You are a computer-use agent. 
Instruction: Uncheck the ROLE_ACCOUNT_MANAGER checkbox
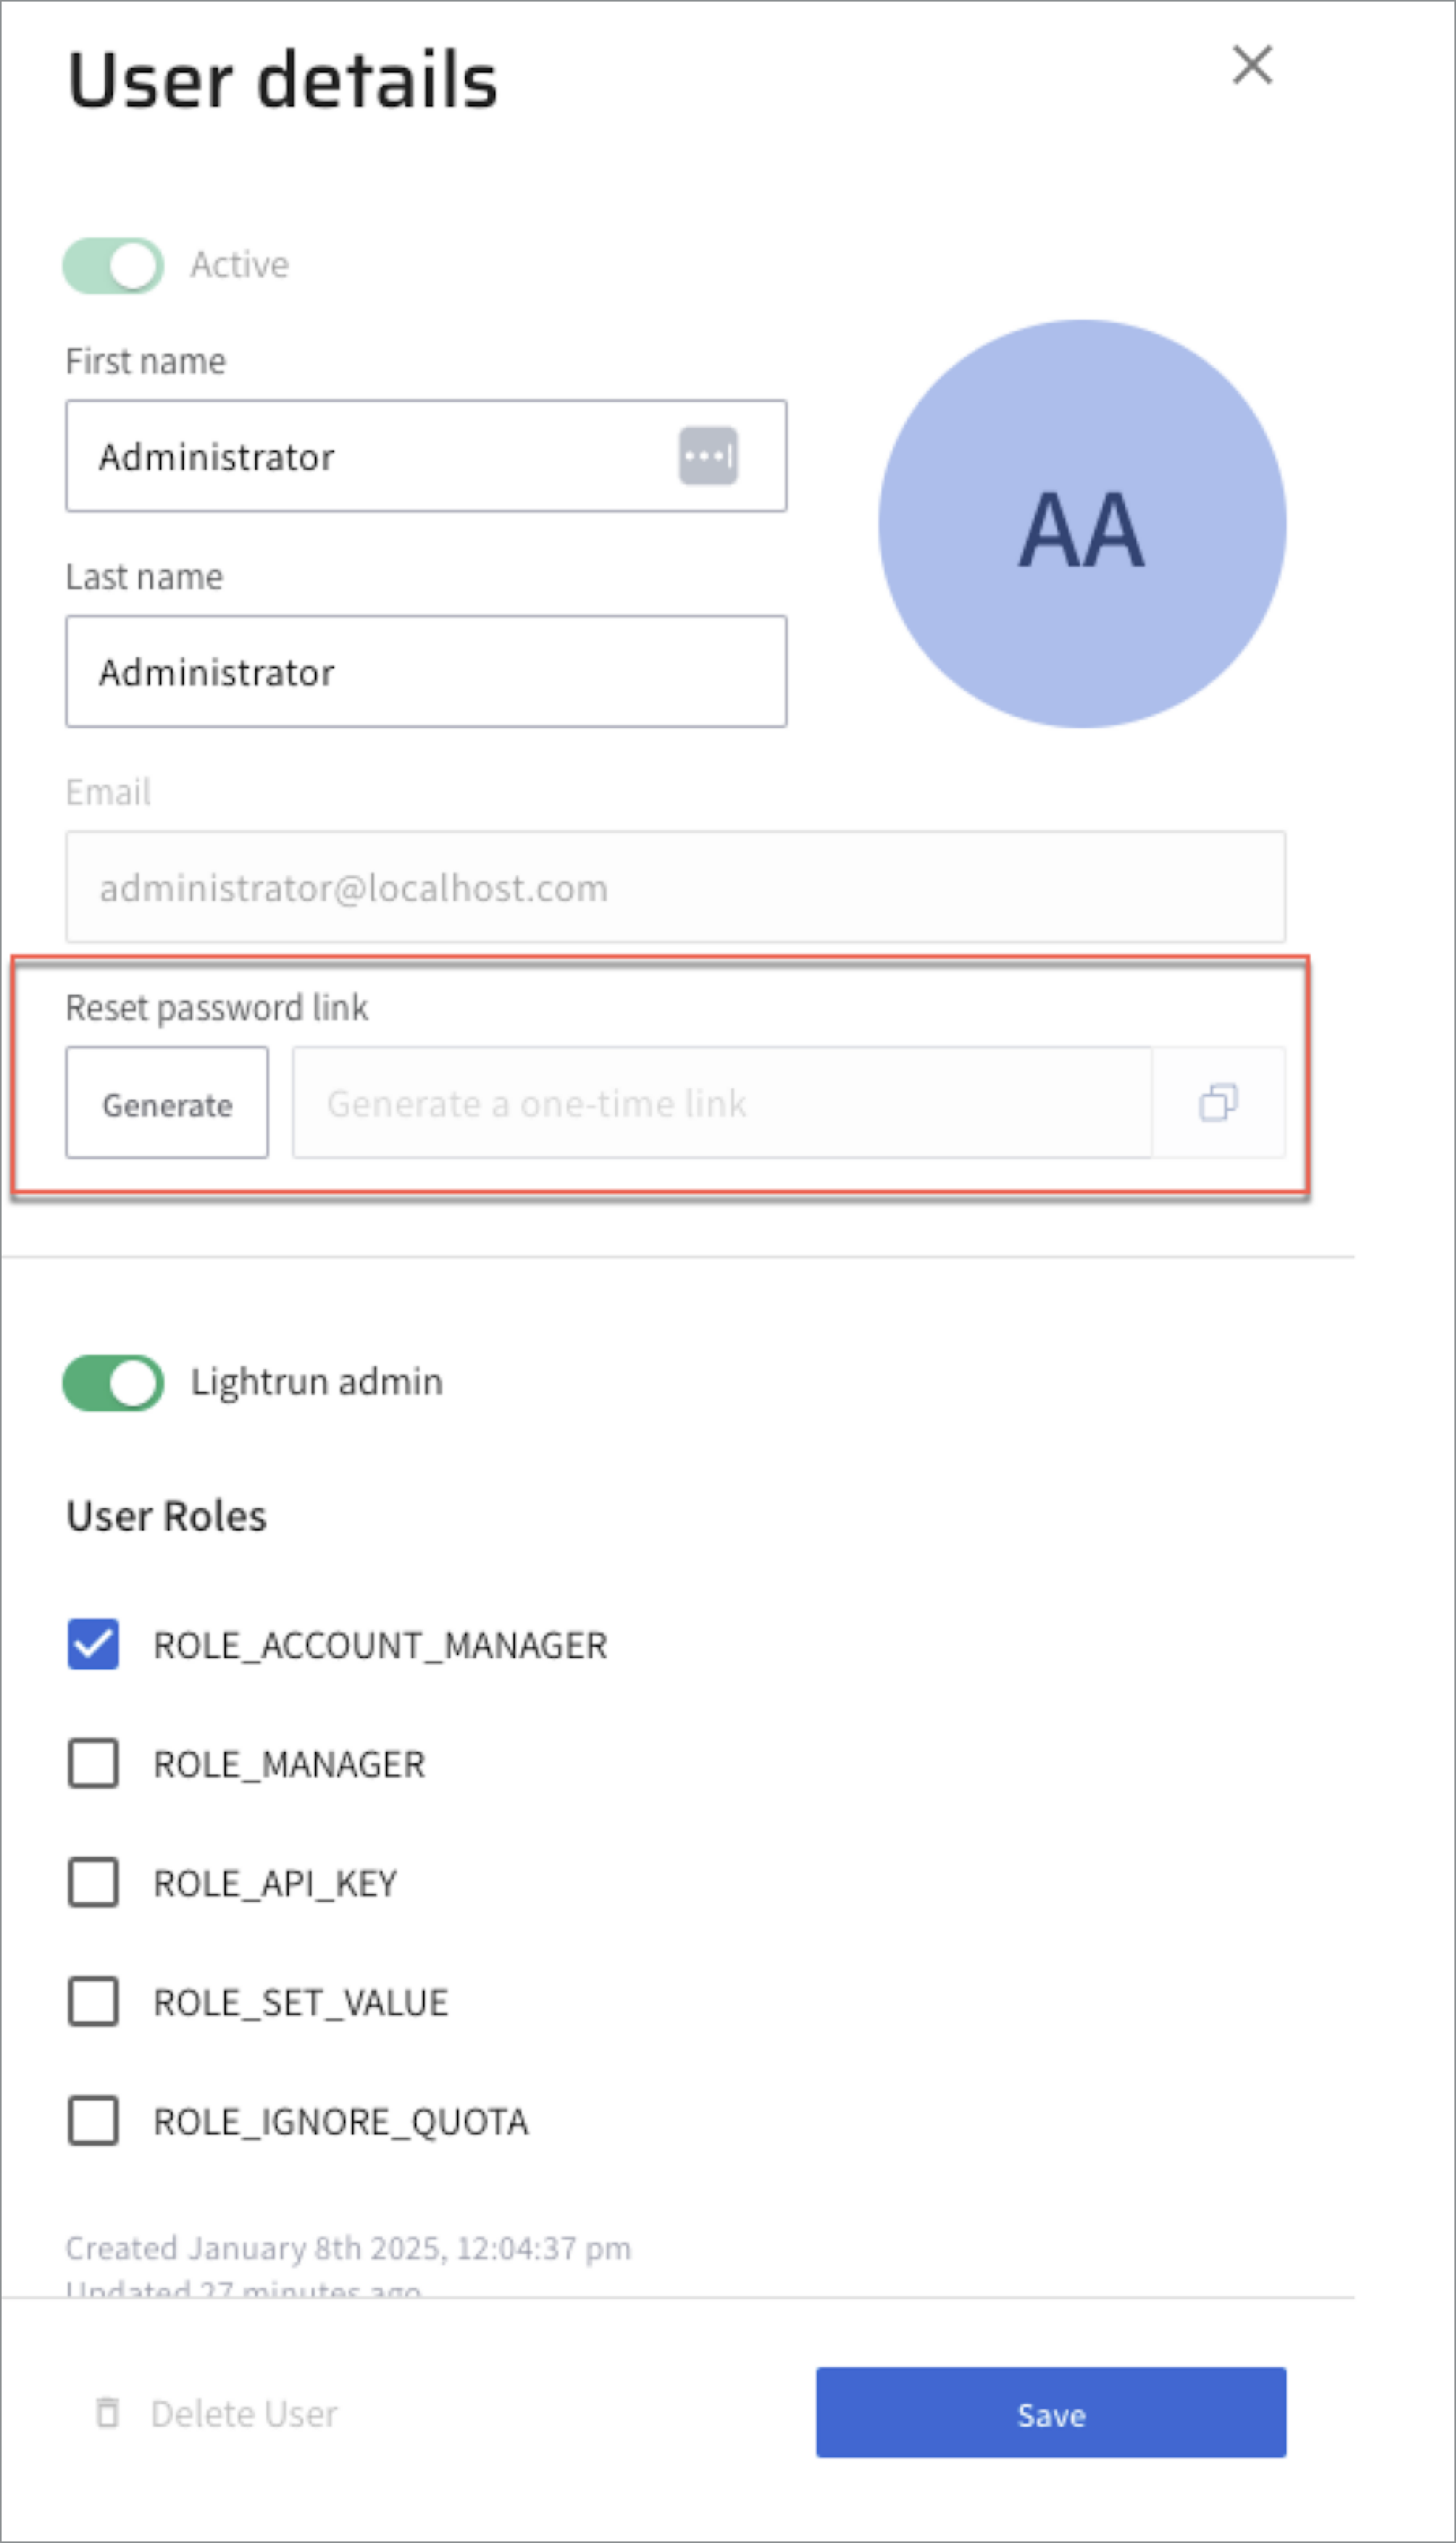point(93,1644)
